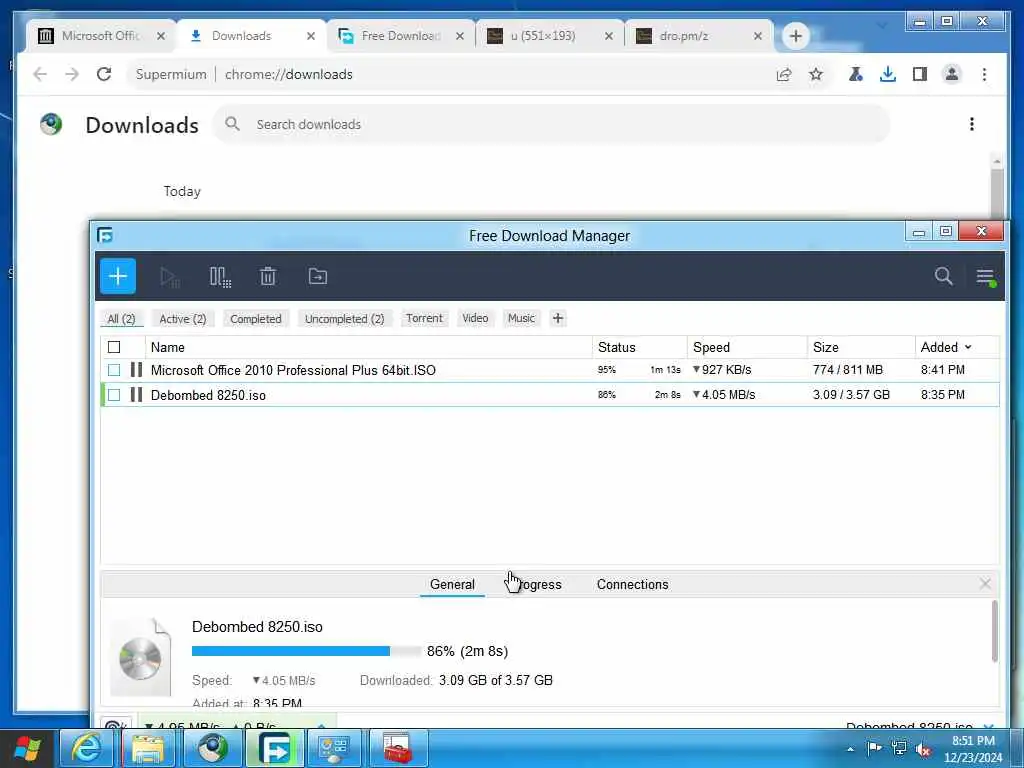
Task: Toggle the browser side panel icon
Action: 920,74
